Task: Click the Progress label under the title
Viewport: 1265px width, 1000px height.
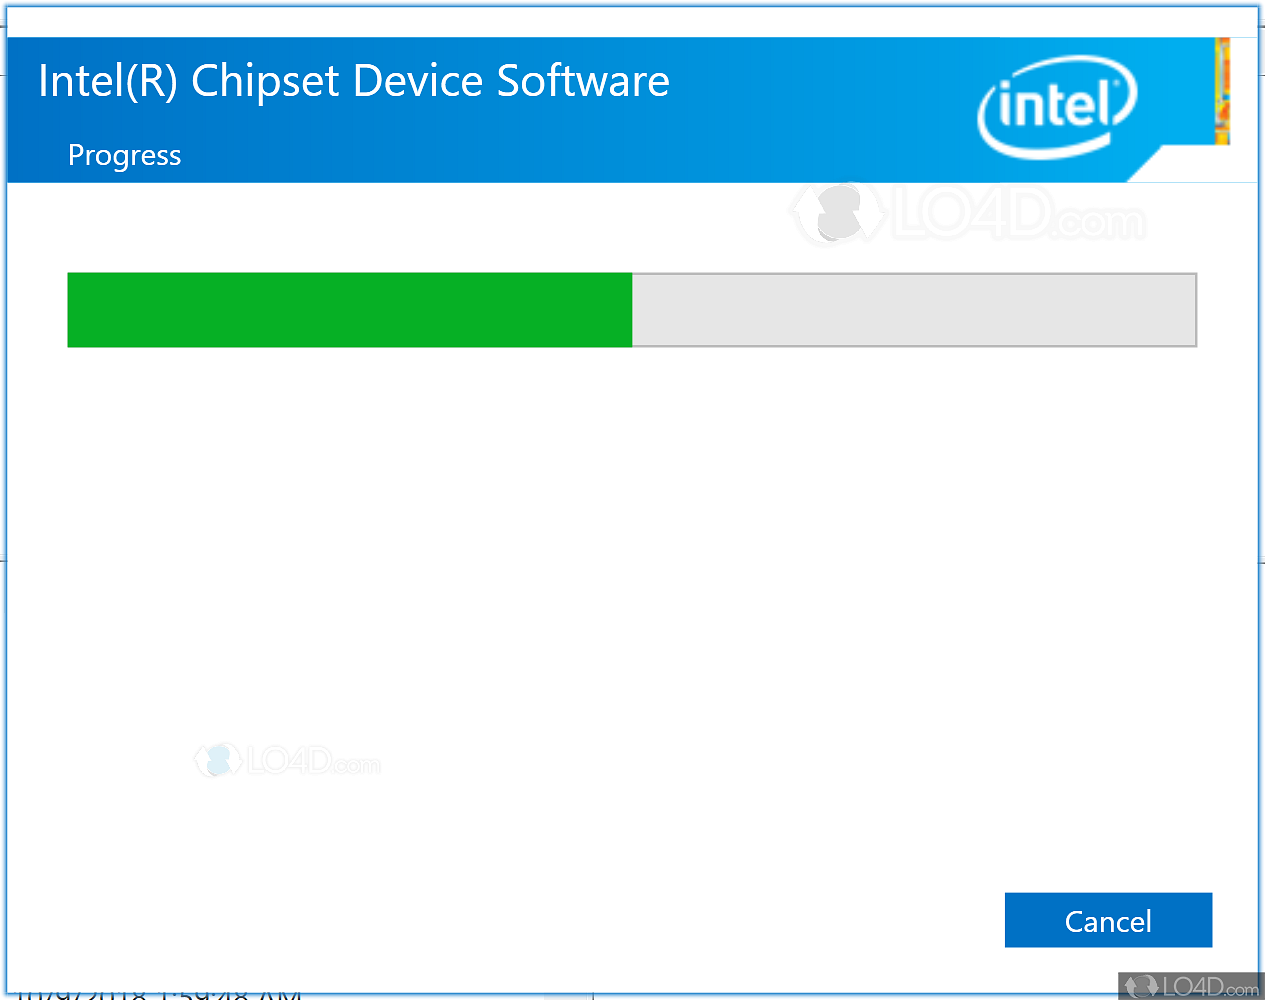Action: (x=124, y=155)
